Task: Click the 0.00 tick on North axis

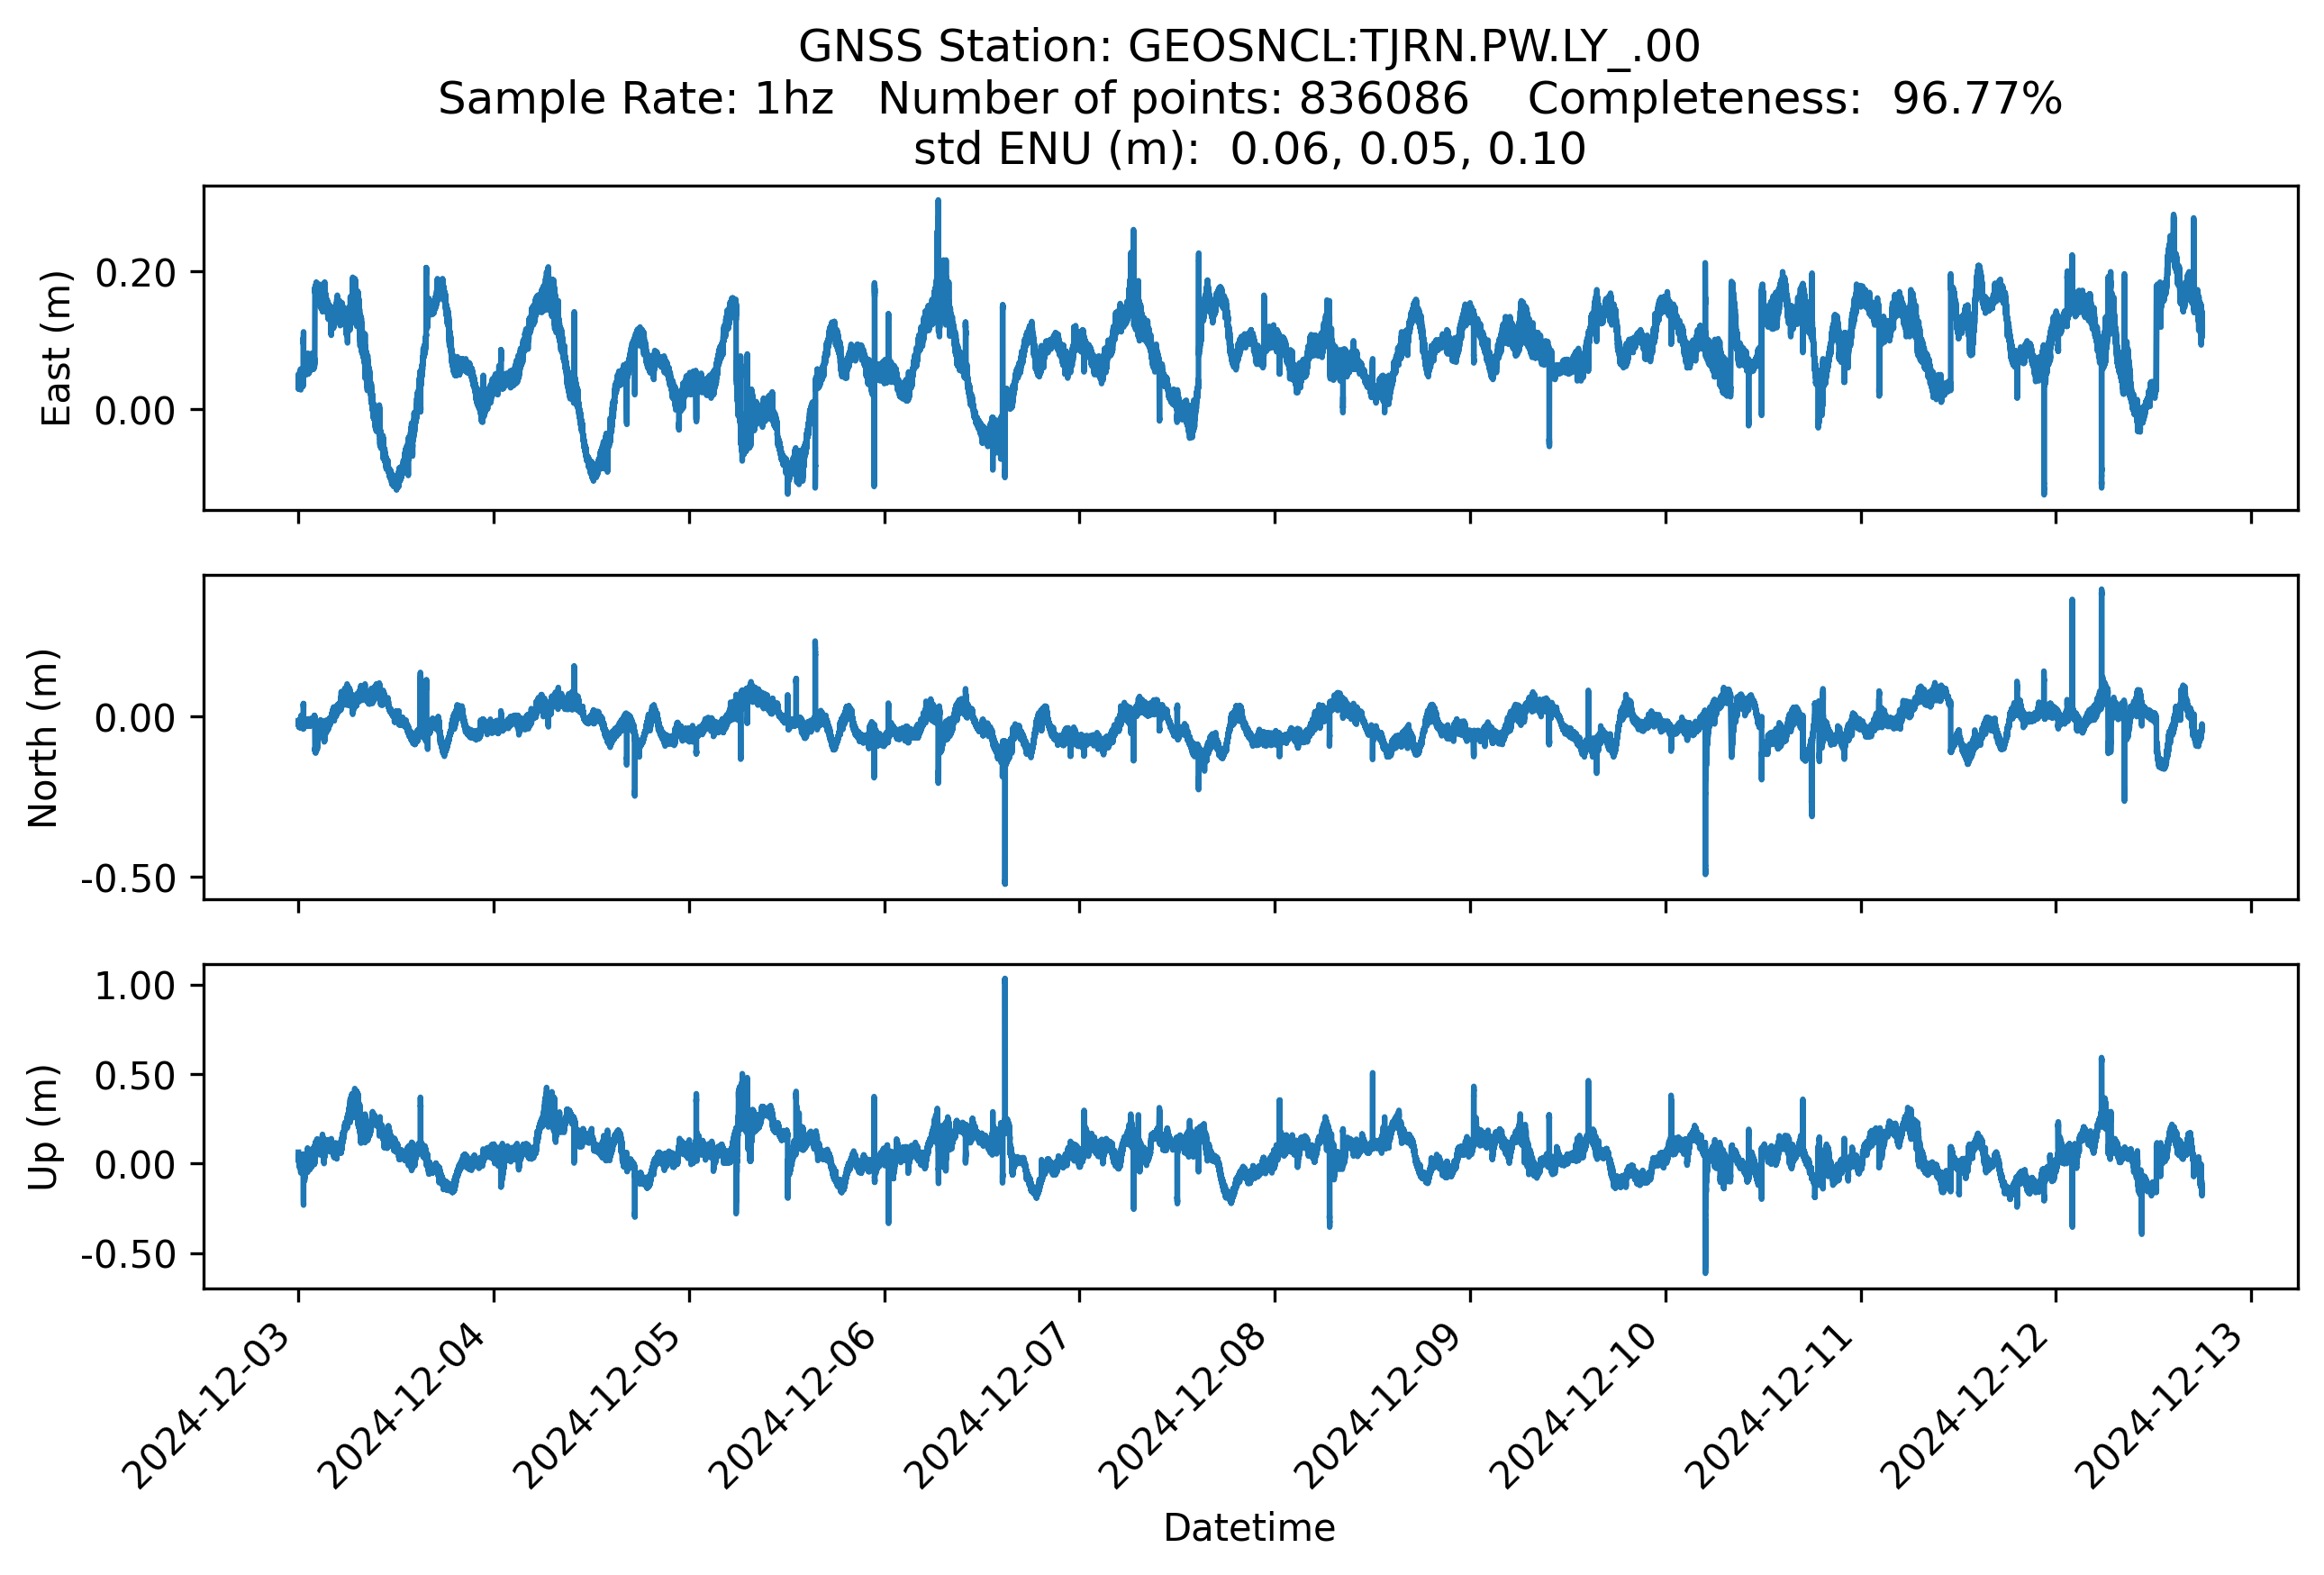Action: tap(135, 717)
